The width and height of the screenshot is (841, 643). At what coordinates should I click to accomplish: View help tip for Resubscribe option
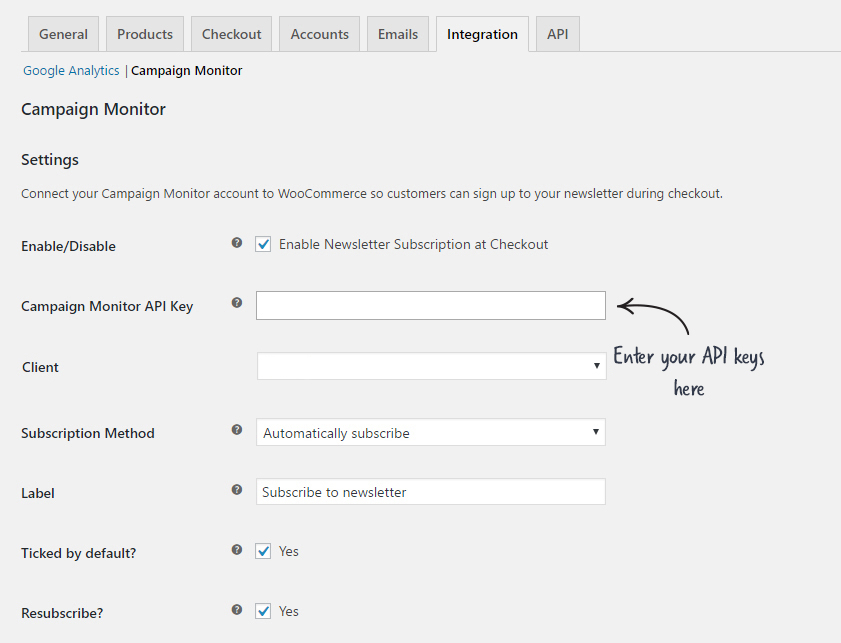(x=237, y=610)
